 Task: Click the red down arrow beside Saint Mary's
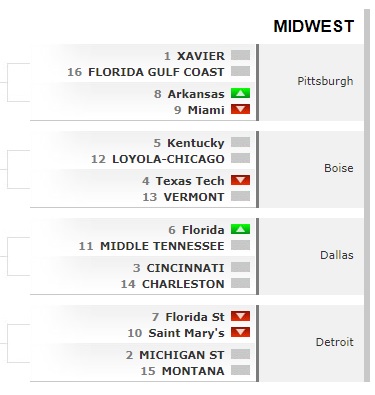click(x=240, y=332)
